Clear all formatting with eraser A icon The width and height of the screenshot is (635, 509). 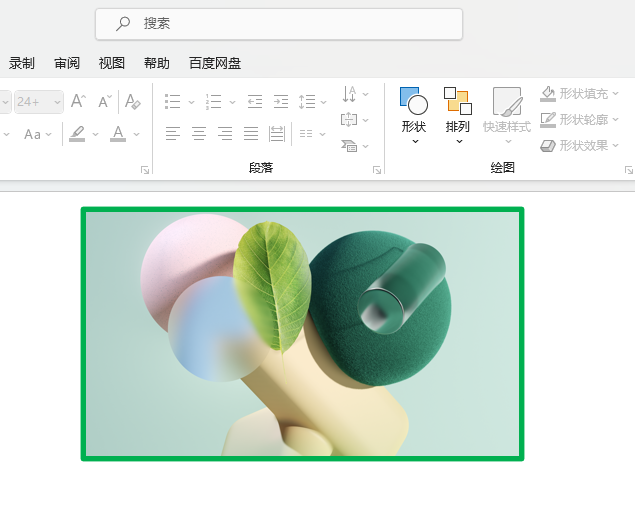pos(132,101)
